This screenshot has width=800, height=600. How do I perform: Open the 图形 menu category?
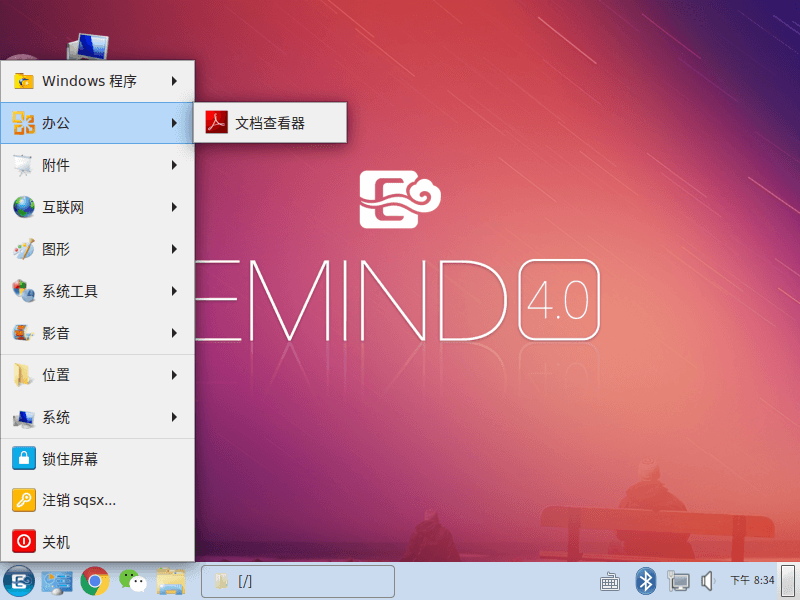(97, 249)
